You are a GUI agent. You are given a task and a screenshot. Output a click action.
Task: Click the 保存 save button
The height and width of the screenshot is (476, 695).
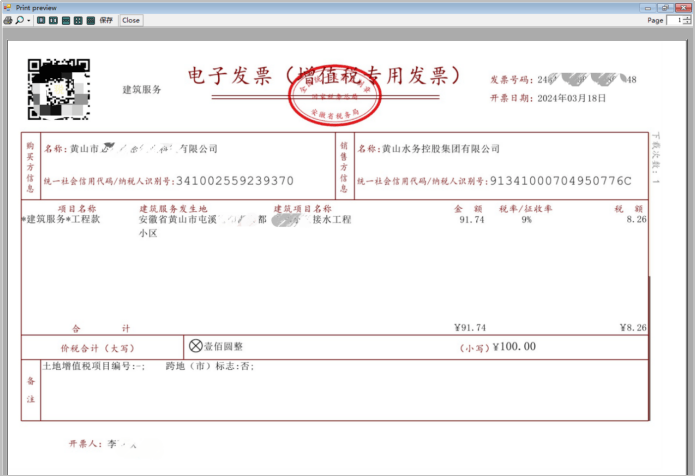point(106,20)
